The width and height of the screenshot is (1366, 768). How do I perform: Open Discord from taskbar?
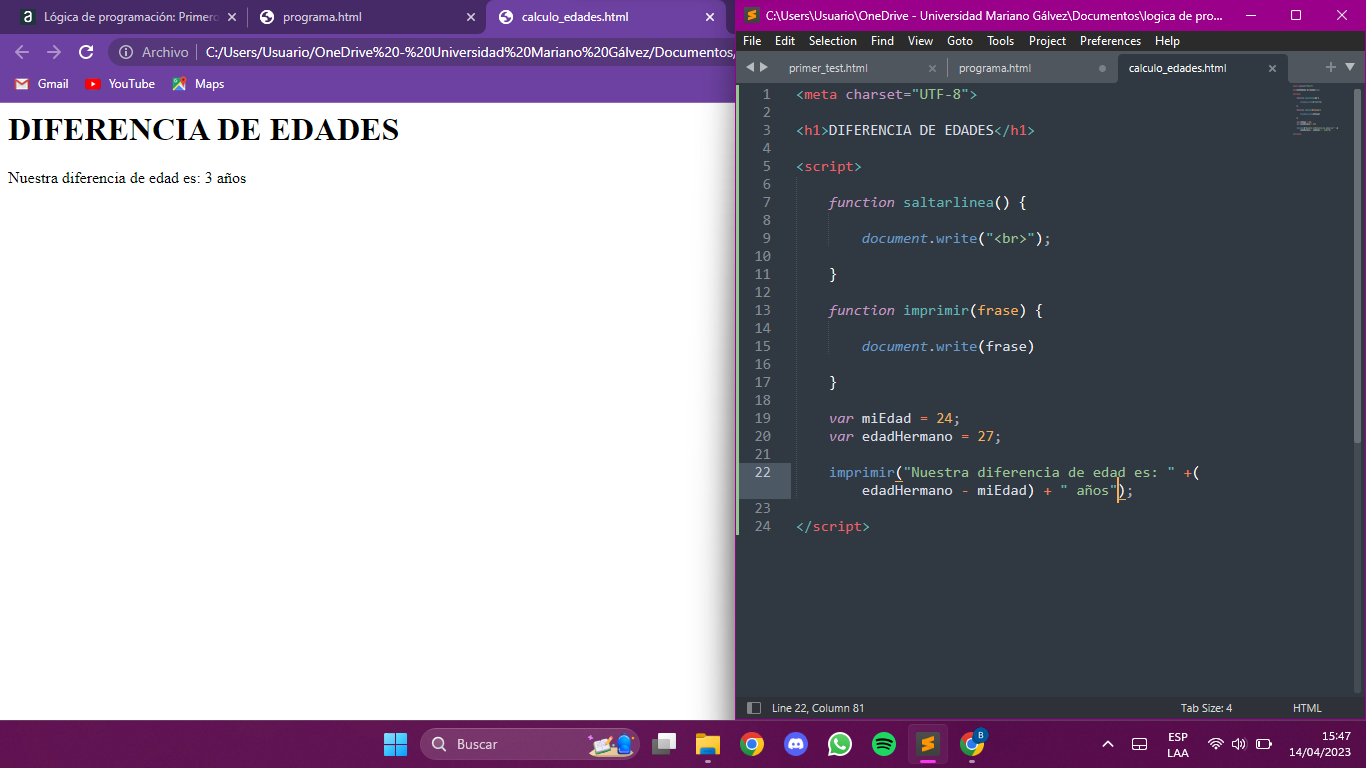(x=796, y=744)
